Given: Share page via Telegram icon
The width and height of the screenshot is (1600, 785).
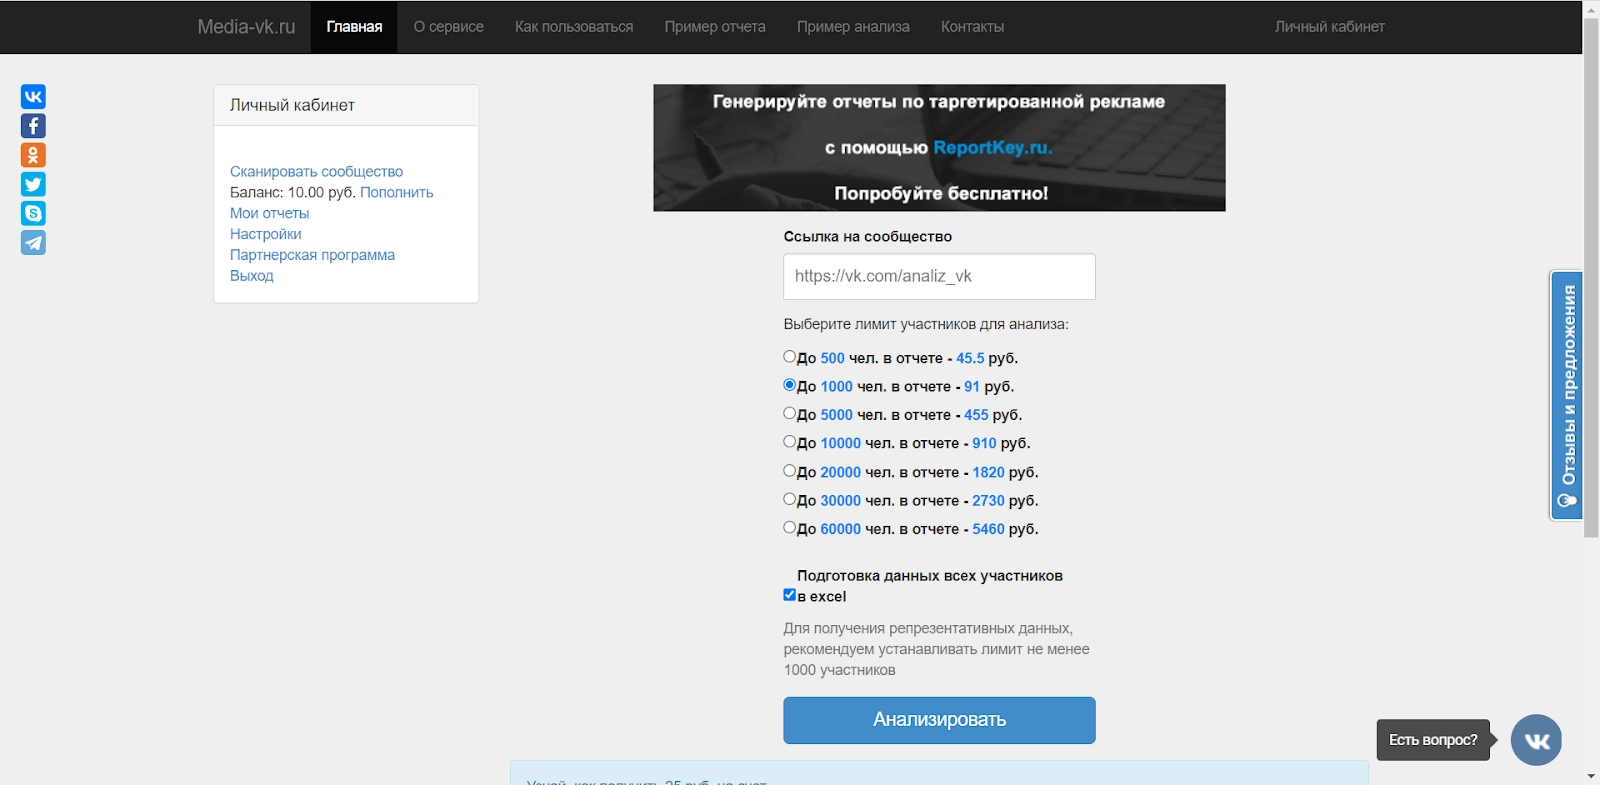Looking at the screenshot, I should coord(33,243).
